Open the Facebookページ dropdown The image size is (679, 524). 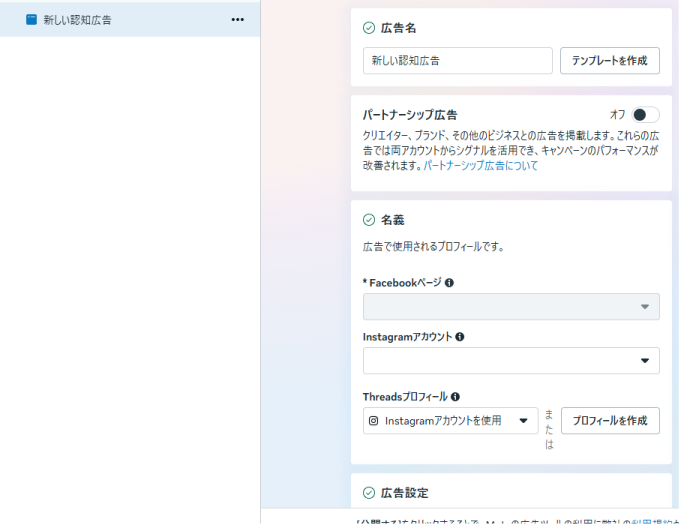(511, 306)
